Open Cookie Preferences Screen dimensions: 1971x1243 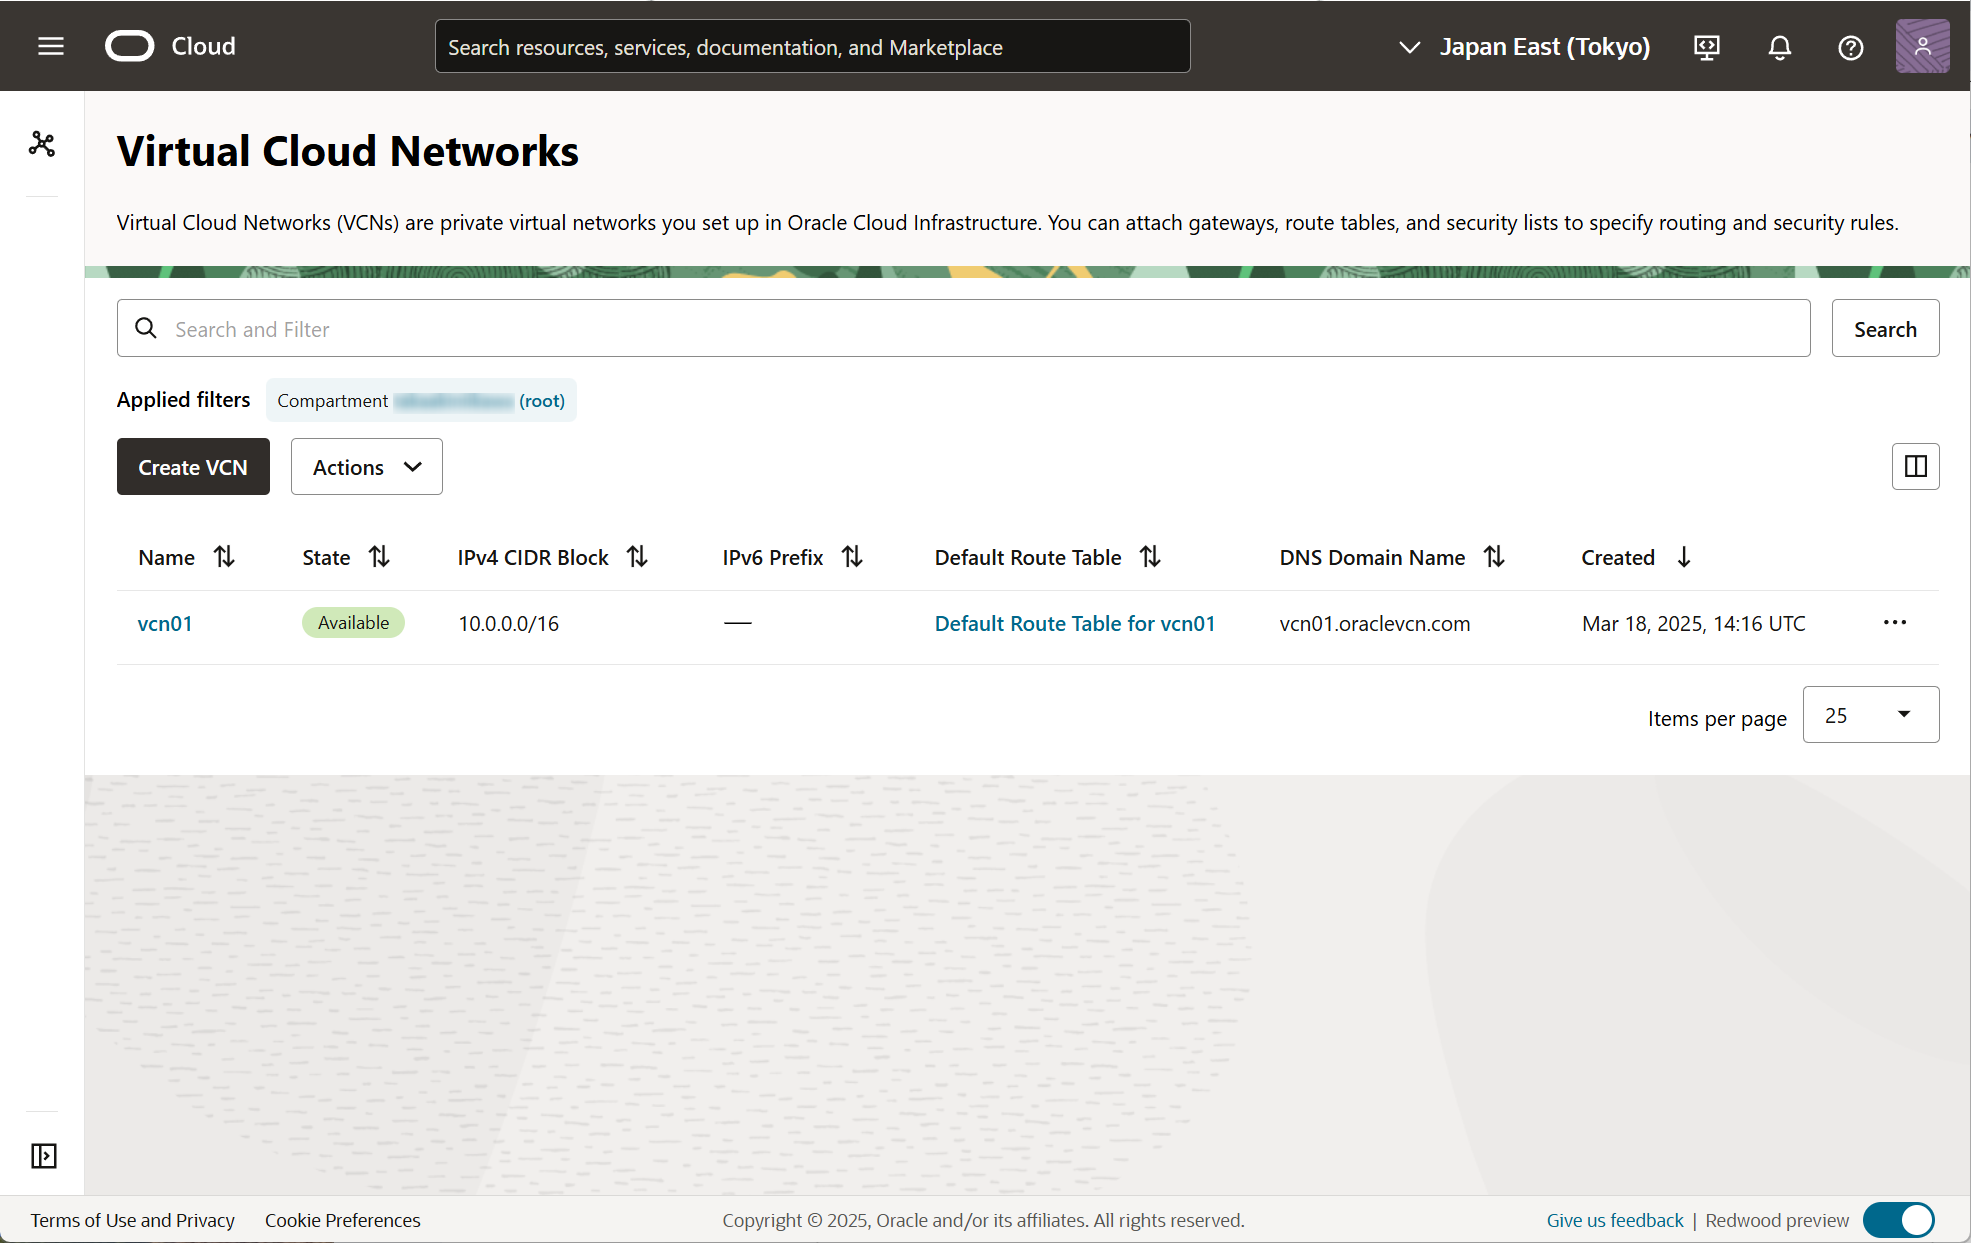tap(343, 1220)
